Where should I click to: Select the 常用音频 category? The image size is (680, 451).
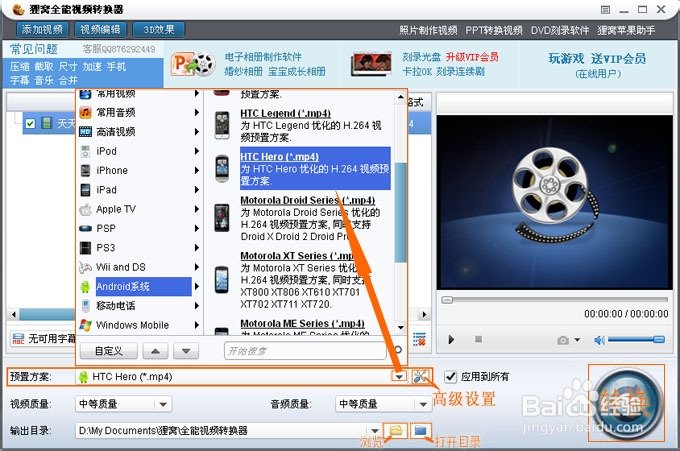(115, 113)
